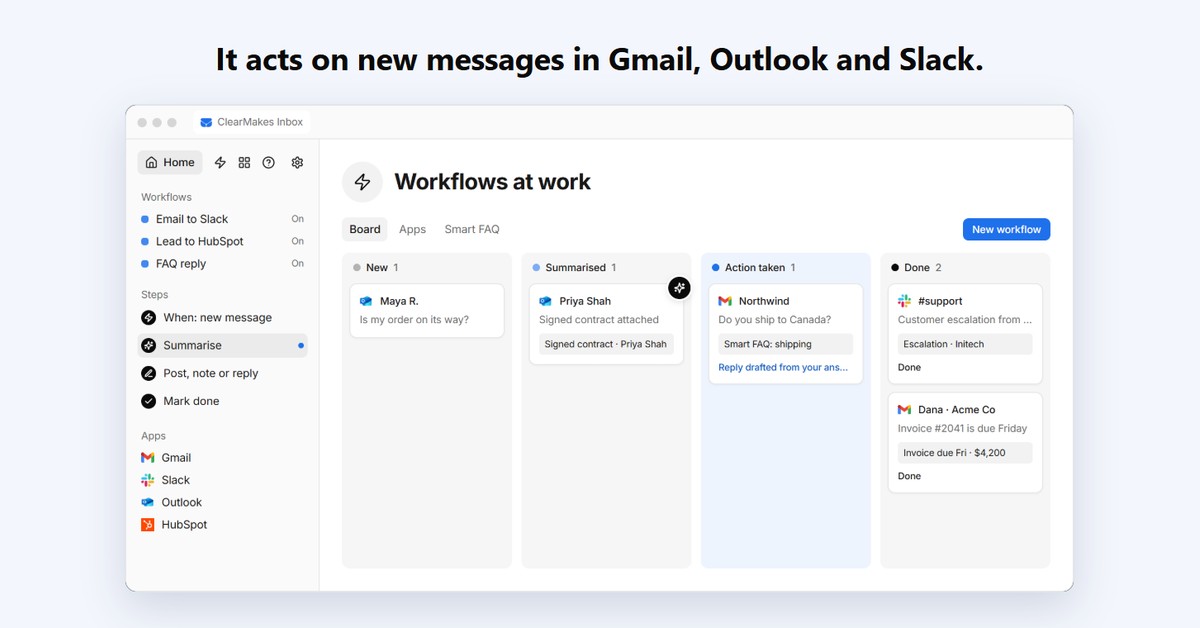1200x628 pixels.
Task: Switch to the Board tab
Action: click(365, 229)
